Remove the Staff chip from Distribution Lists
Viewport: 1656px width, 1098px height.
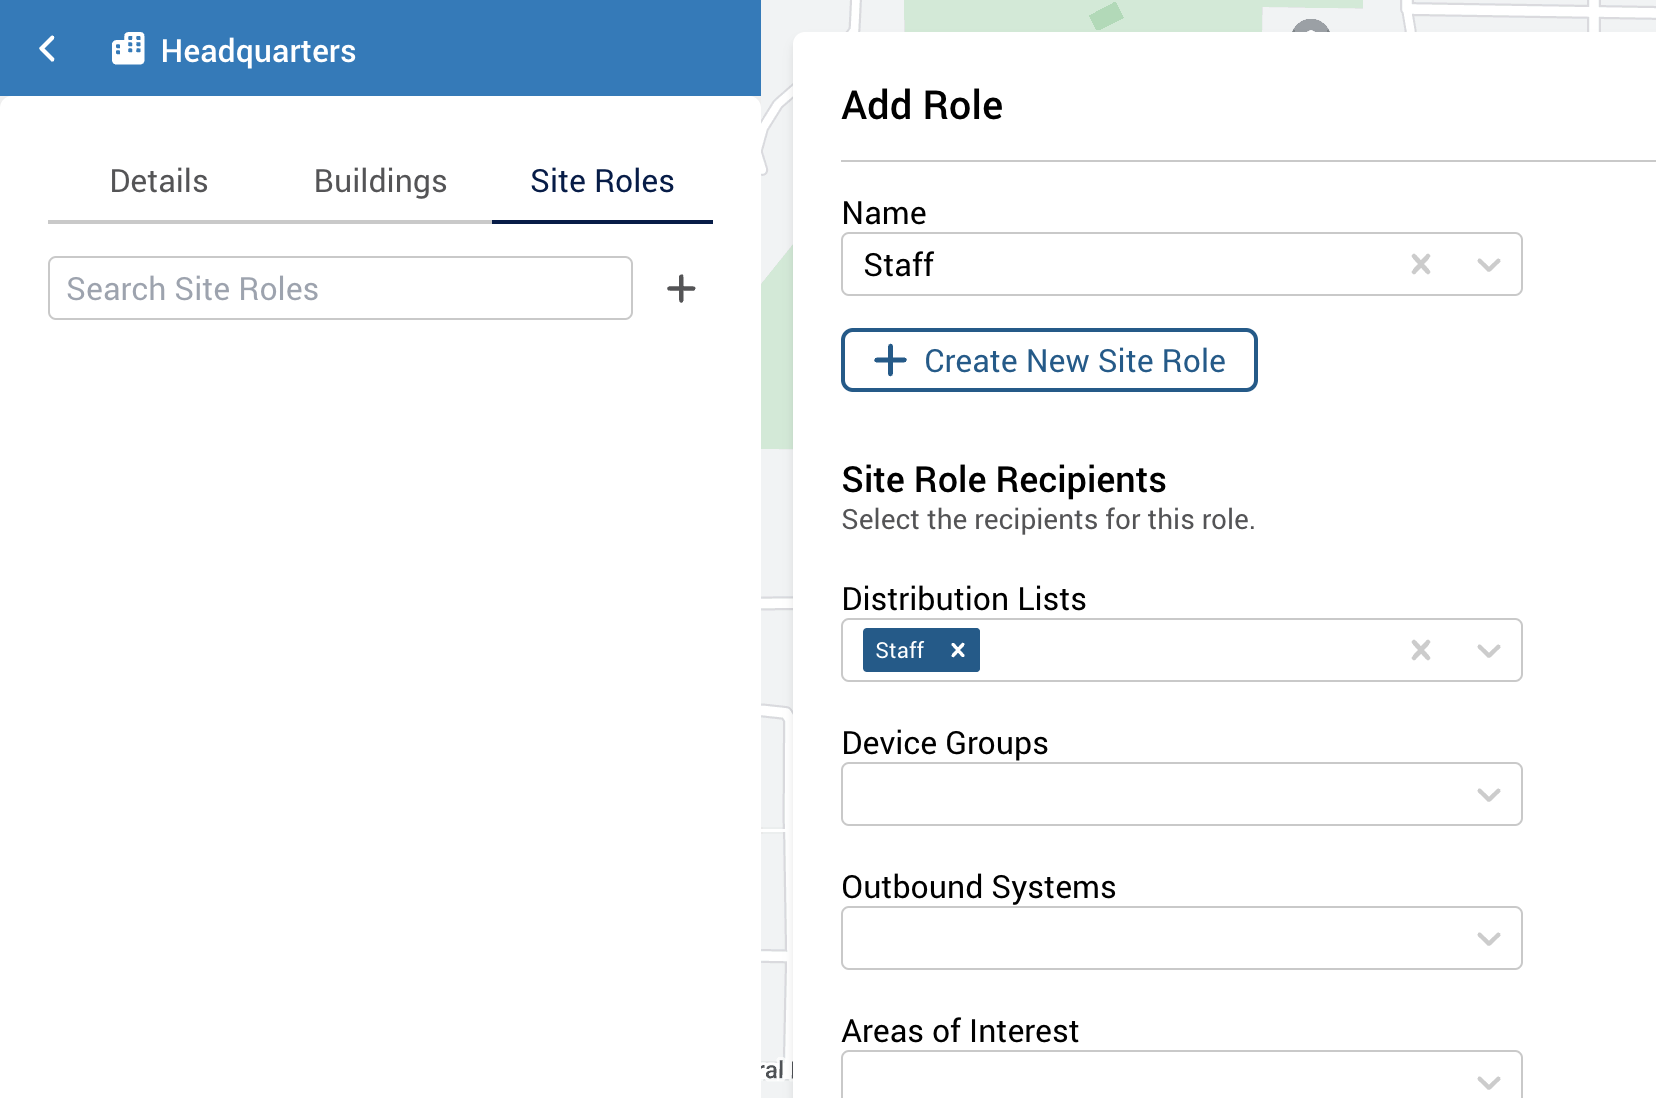(956, 650)
